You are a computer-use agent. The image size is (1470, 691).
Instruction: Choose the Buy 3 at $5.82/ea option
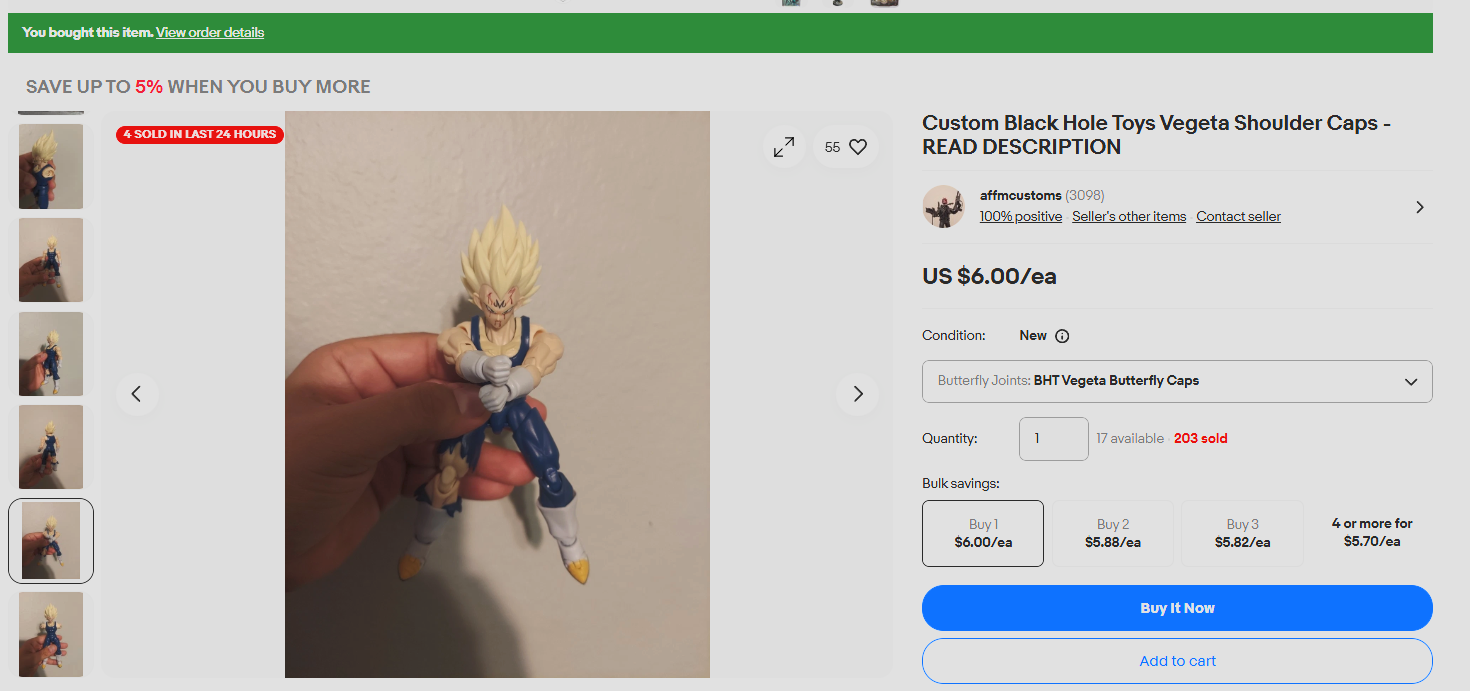click(x=1243, y=533)
